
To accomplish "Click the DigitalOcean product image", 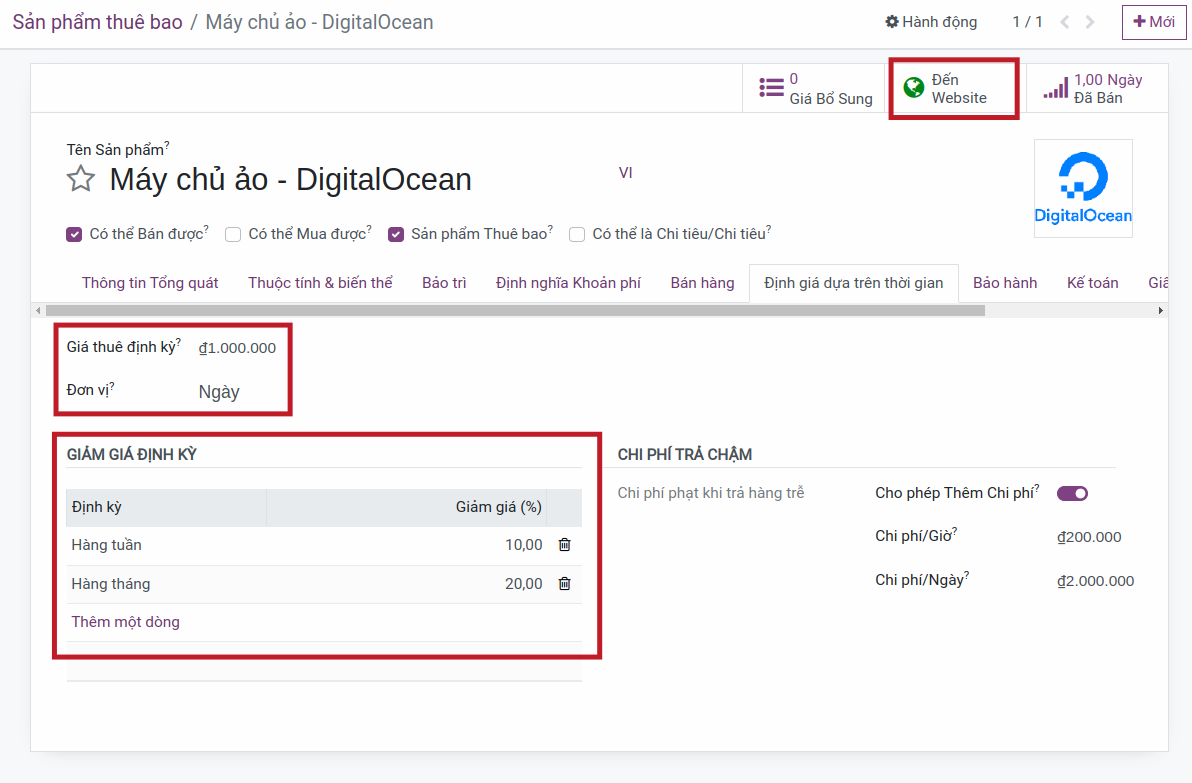I will click(x=1082, y=188).
